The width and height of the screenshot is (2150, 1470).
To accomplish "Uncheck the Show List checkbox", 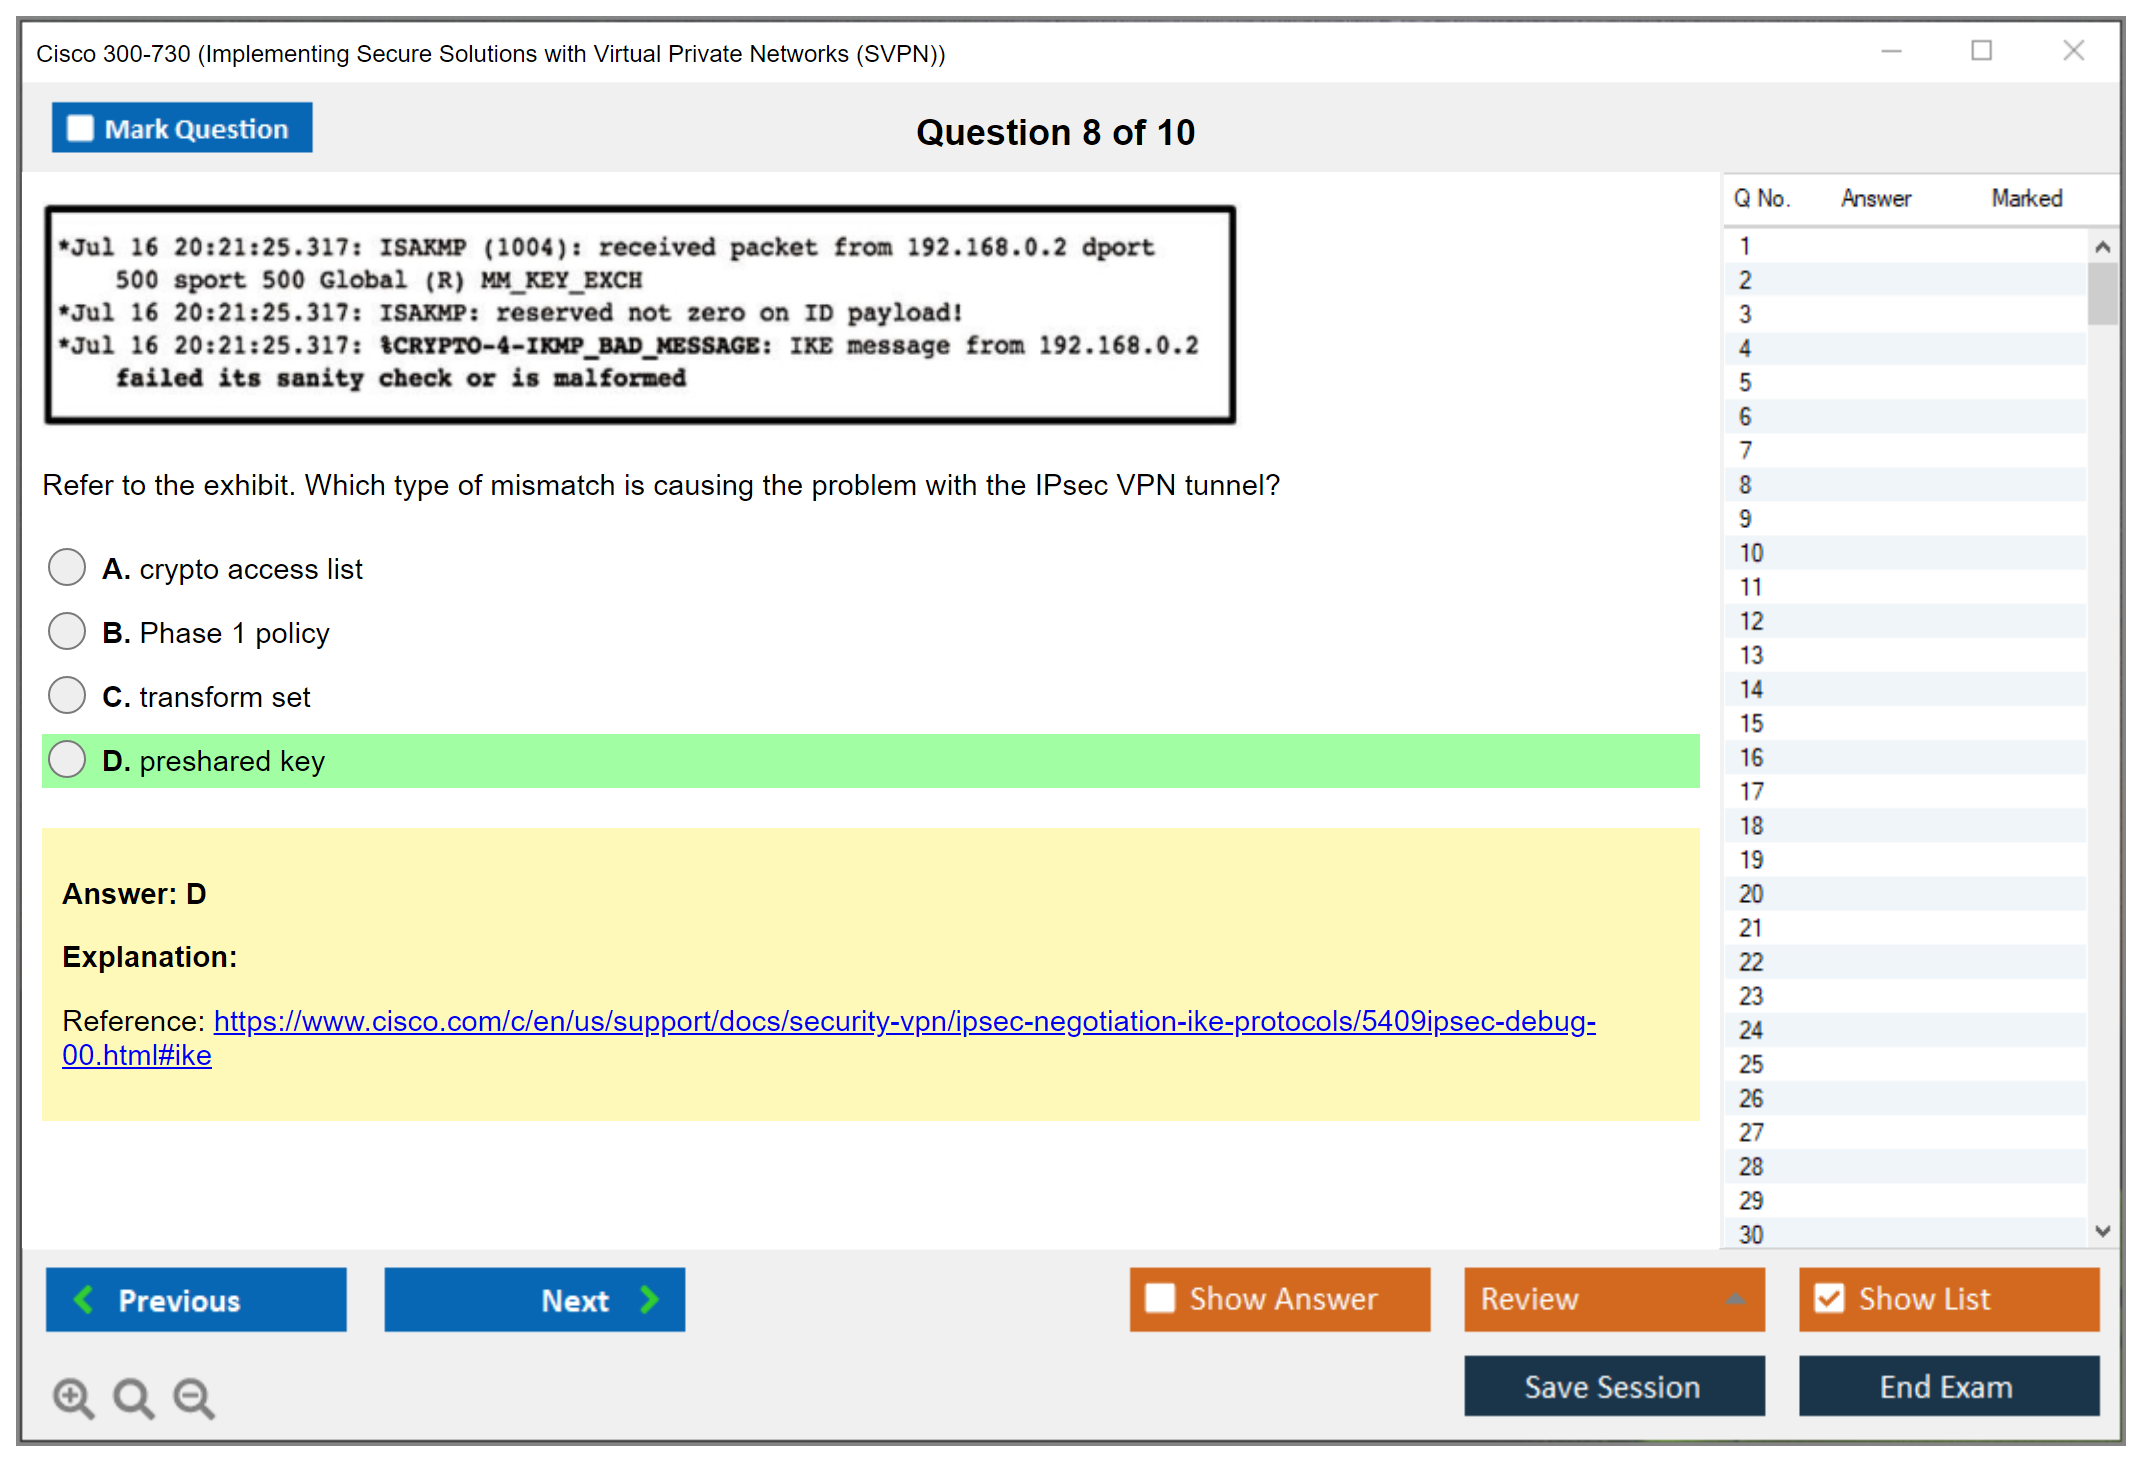I will tap(1829, 1298).
